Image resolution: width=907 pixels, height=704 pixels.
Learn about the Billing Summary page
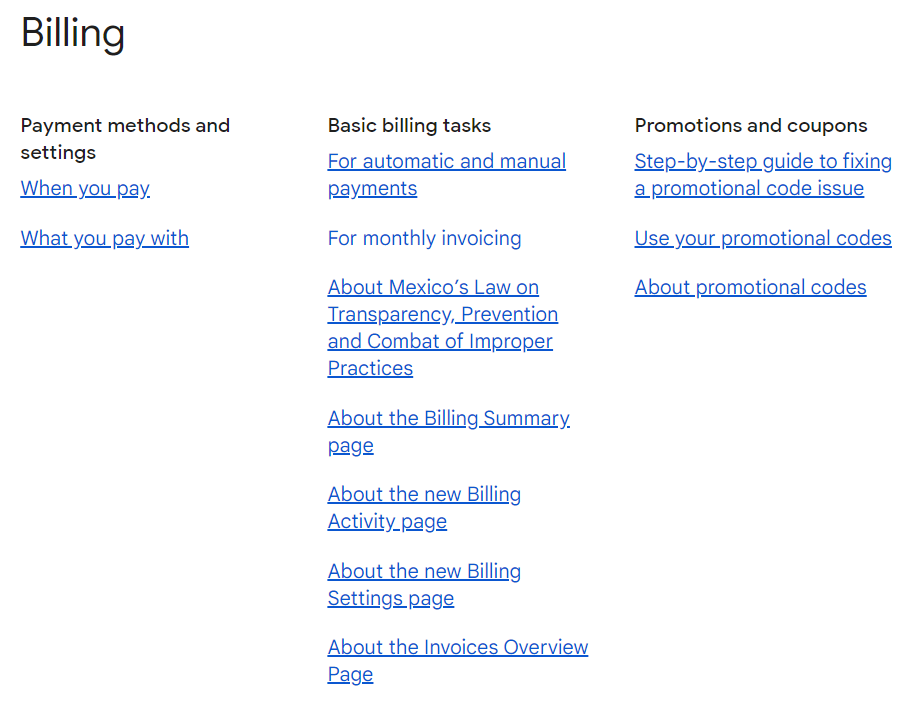click(x=448, y=432)
